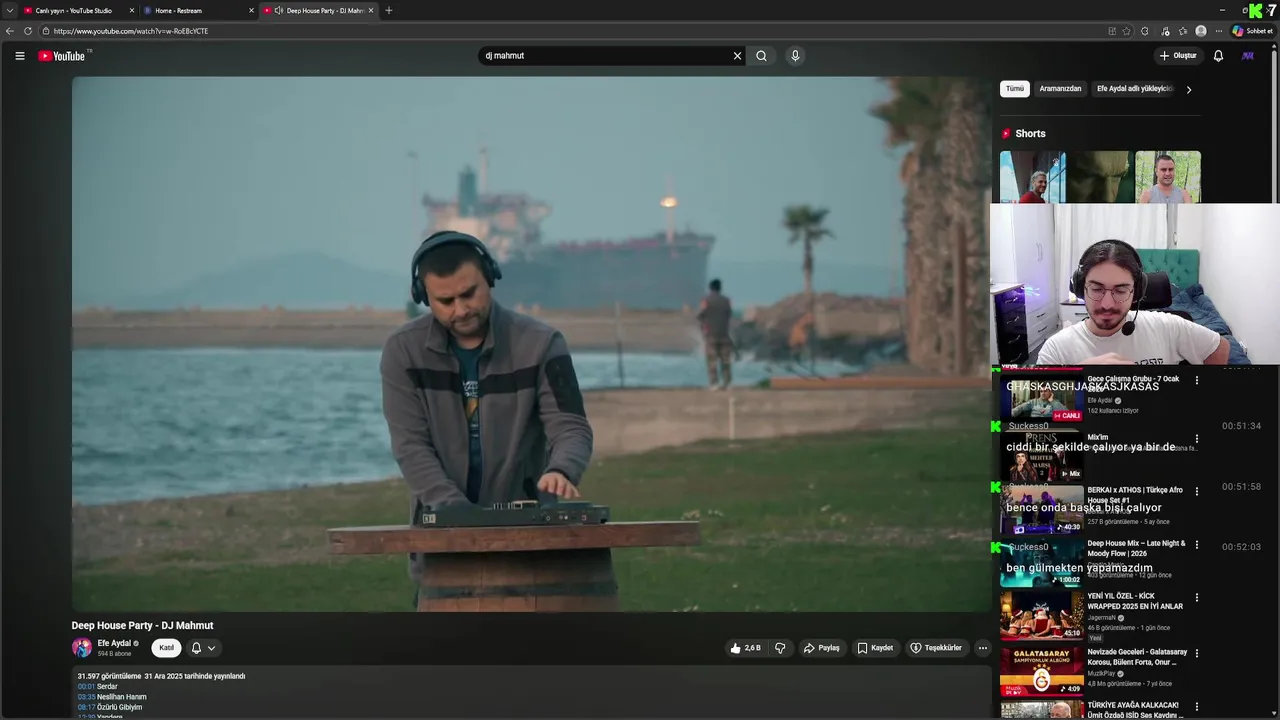
Task: Click the browser address bar URL
Action: pos(131,31)
